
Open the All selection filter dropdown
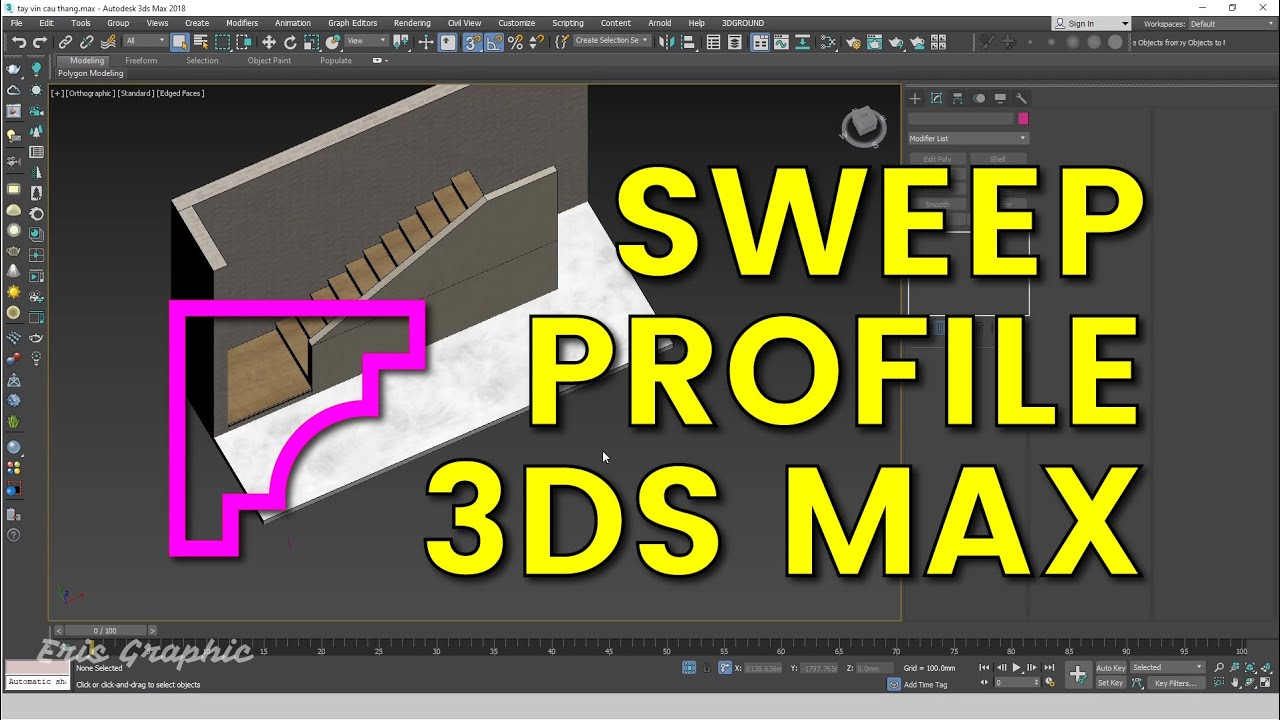(x=146, y=41)
